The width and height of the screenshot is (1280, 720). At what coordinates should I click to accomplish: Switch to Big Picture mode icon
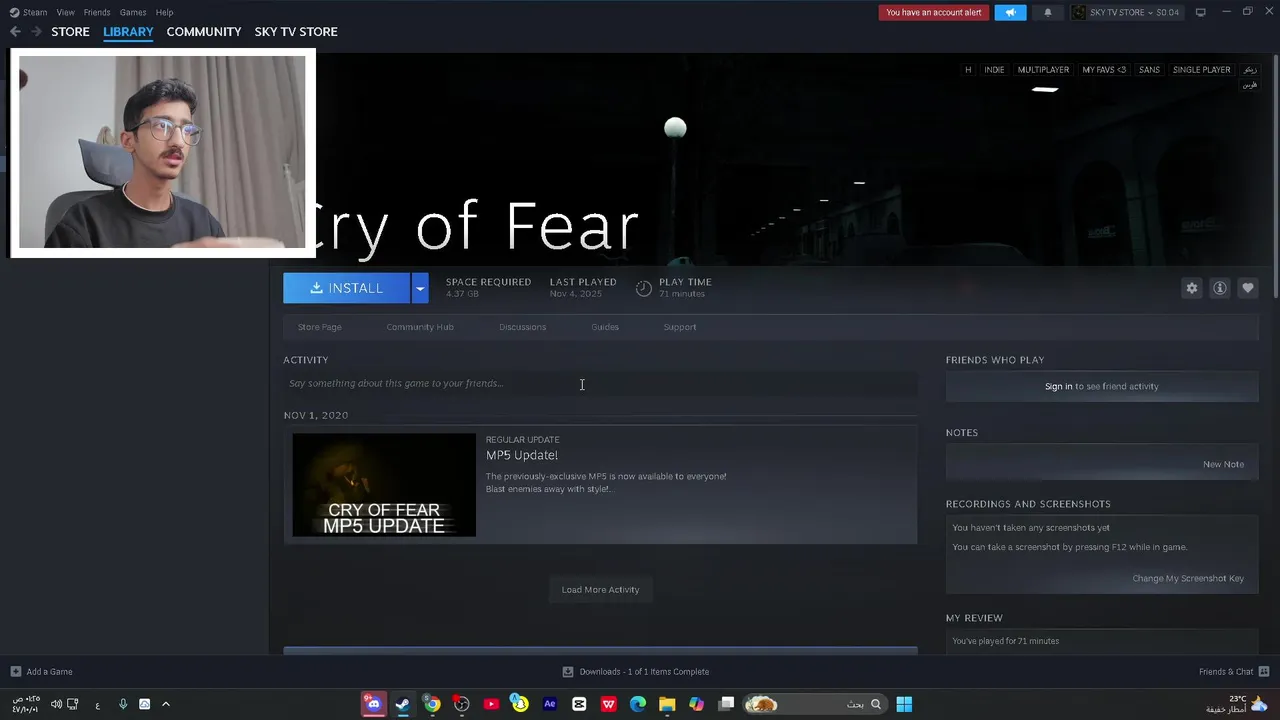pos(1200,12)
